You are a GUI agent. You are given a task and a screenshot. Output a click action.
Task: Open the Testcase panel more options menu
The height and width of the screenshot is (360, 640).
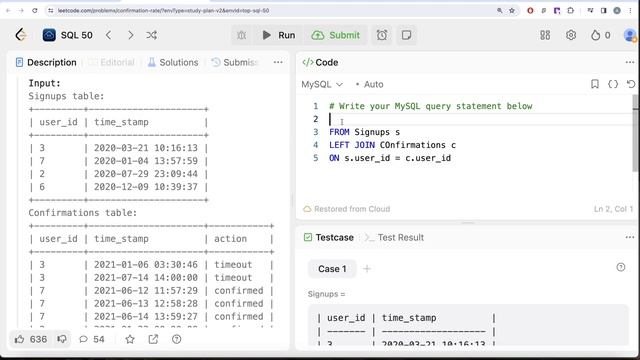(x=630, y=237)
